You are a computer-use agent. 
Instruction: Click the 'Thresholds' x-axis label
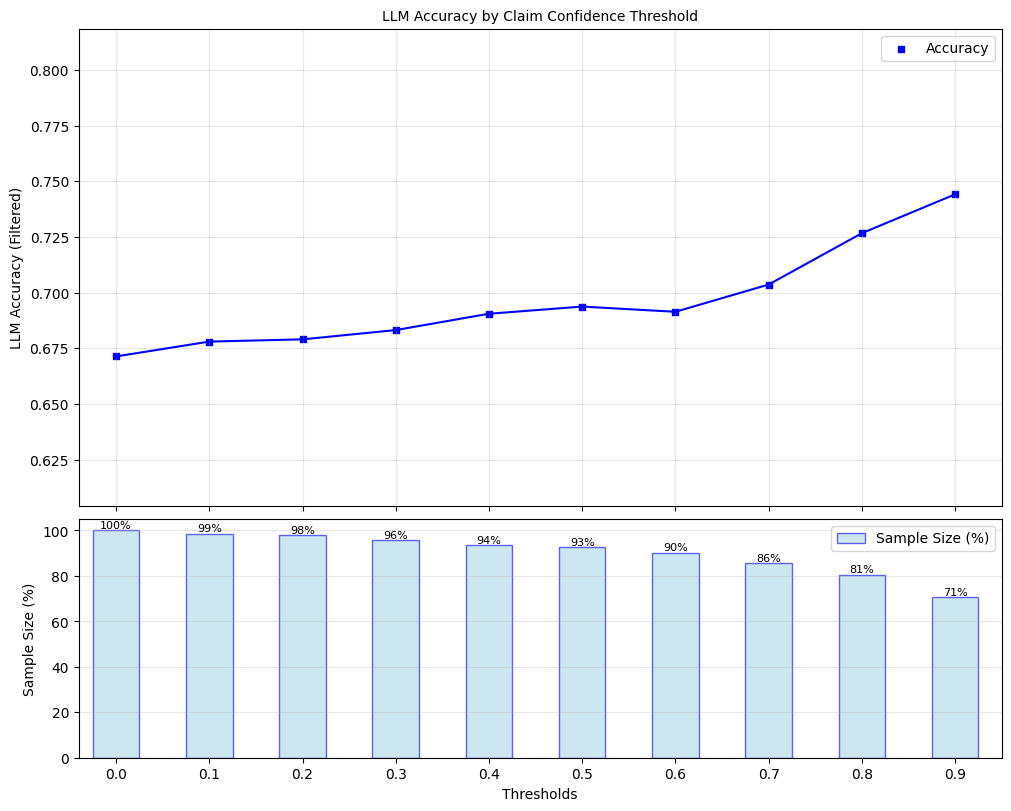(540, 794)
